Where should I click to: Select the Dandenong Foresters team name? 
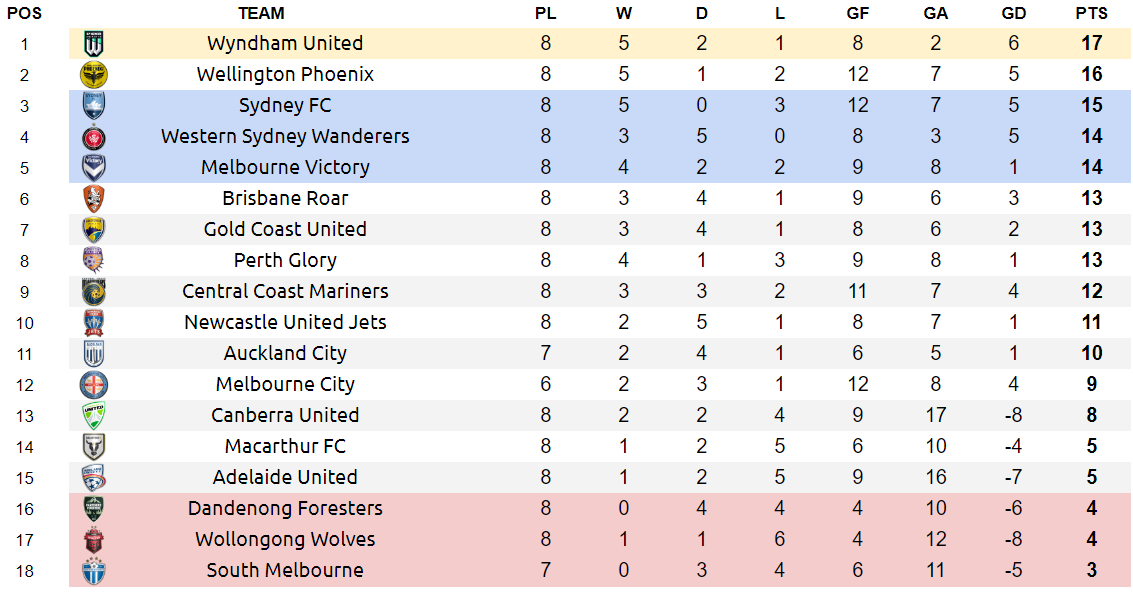tap(285, 508)
